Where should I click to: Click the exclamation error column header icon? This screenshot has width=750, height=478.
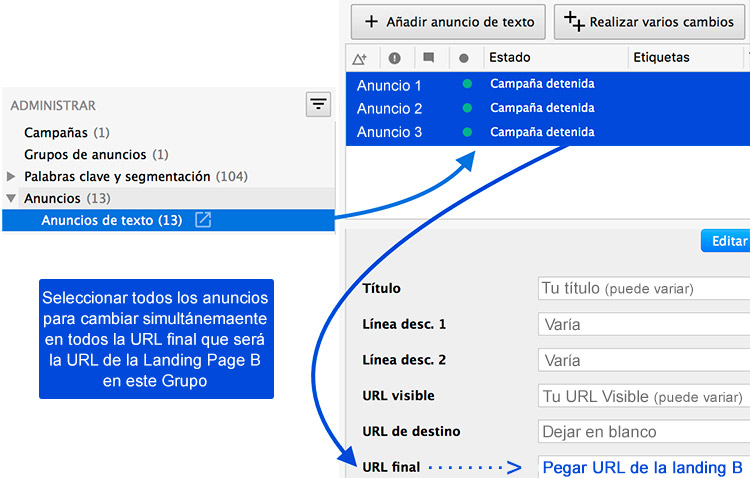394,58
